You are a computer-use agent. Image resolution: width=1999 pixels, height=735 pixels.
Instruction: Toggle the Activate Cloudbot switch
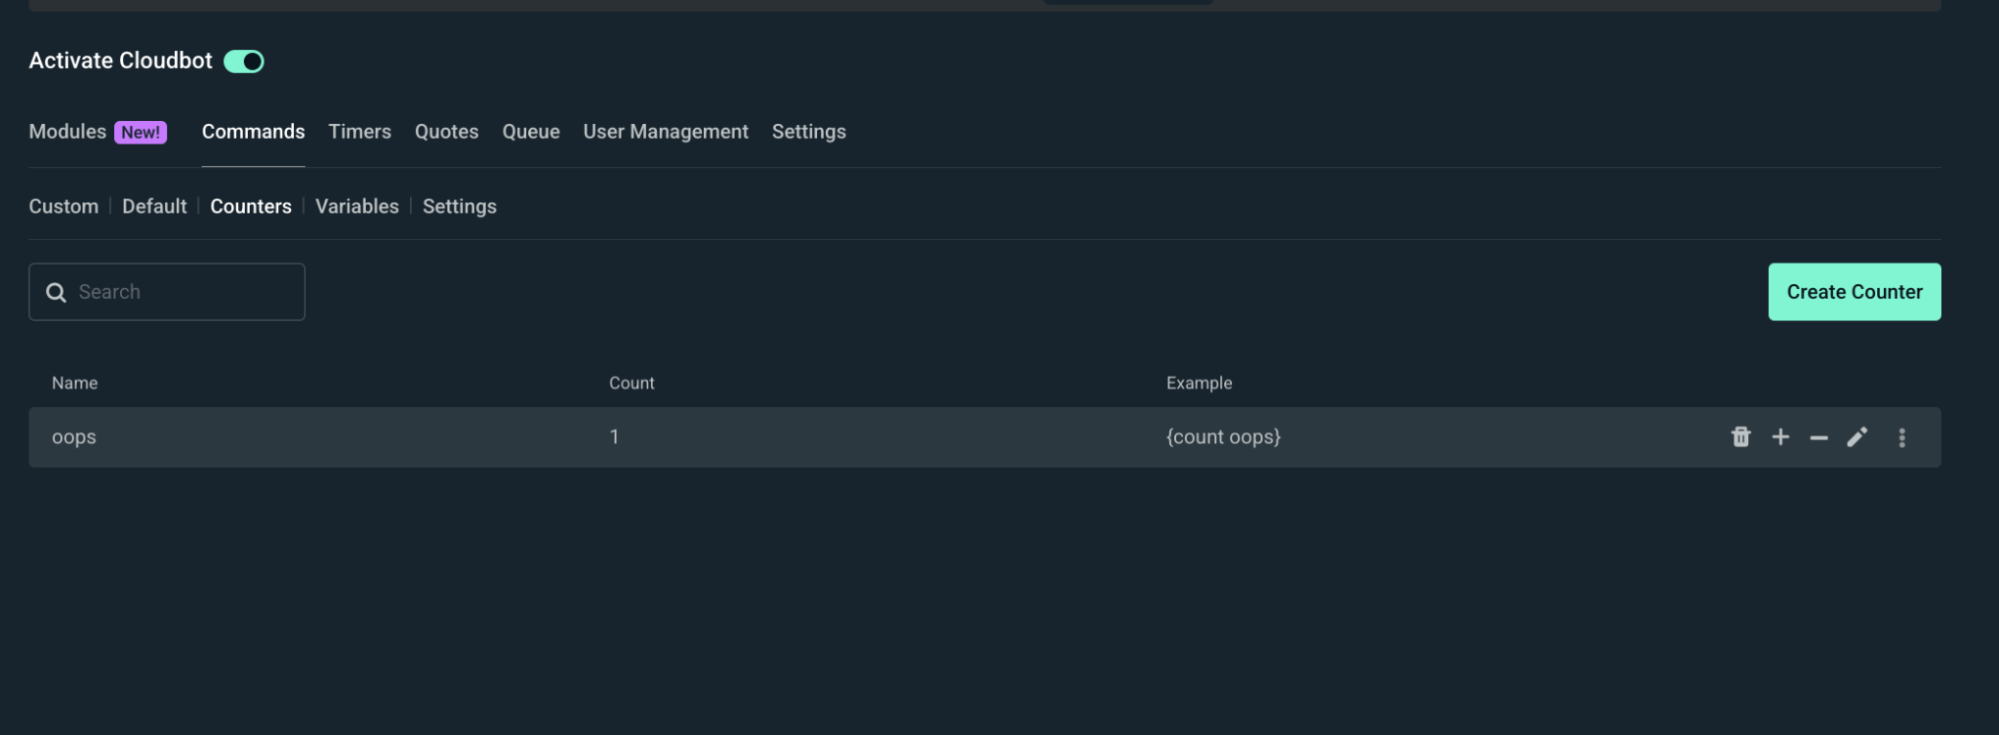tap(244, 61)
